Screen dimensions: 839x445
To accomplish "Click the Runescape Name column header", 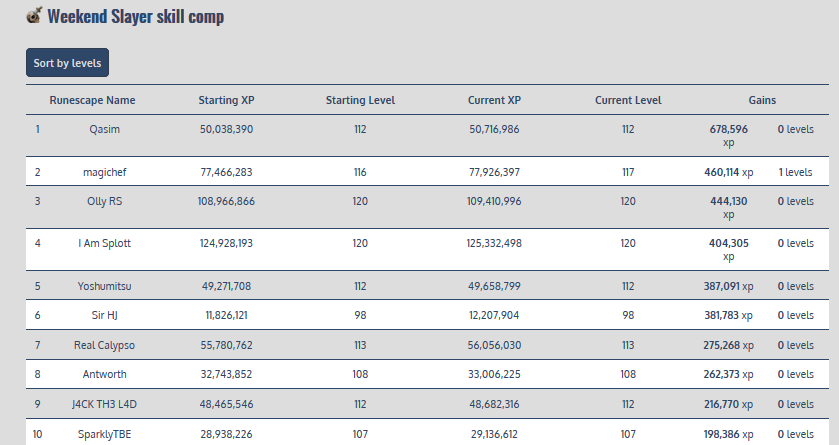I will [92, 100].
